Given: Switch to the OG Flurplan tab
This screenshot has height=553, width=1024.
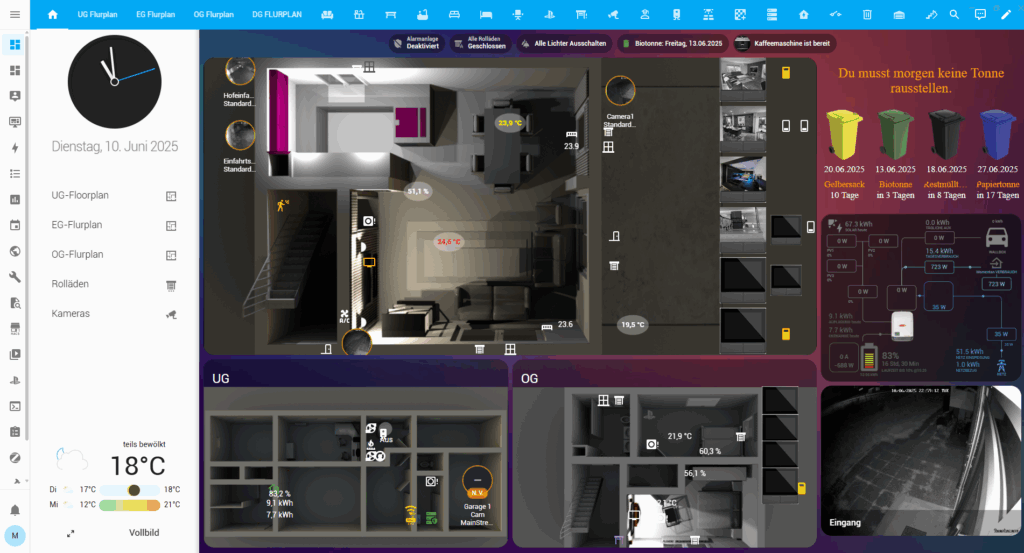Looking at the screenshot, I should click(x=214, y=14).
